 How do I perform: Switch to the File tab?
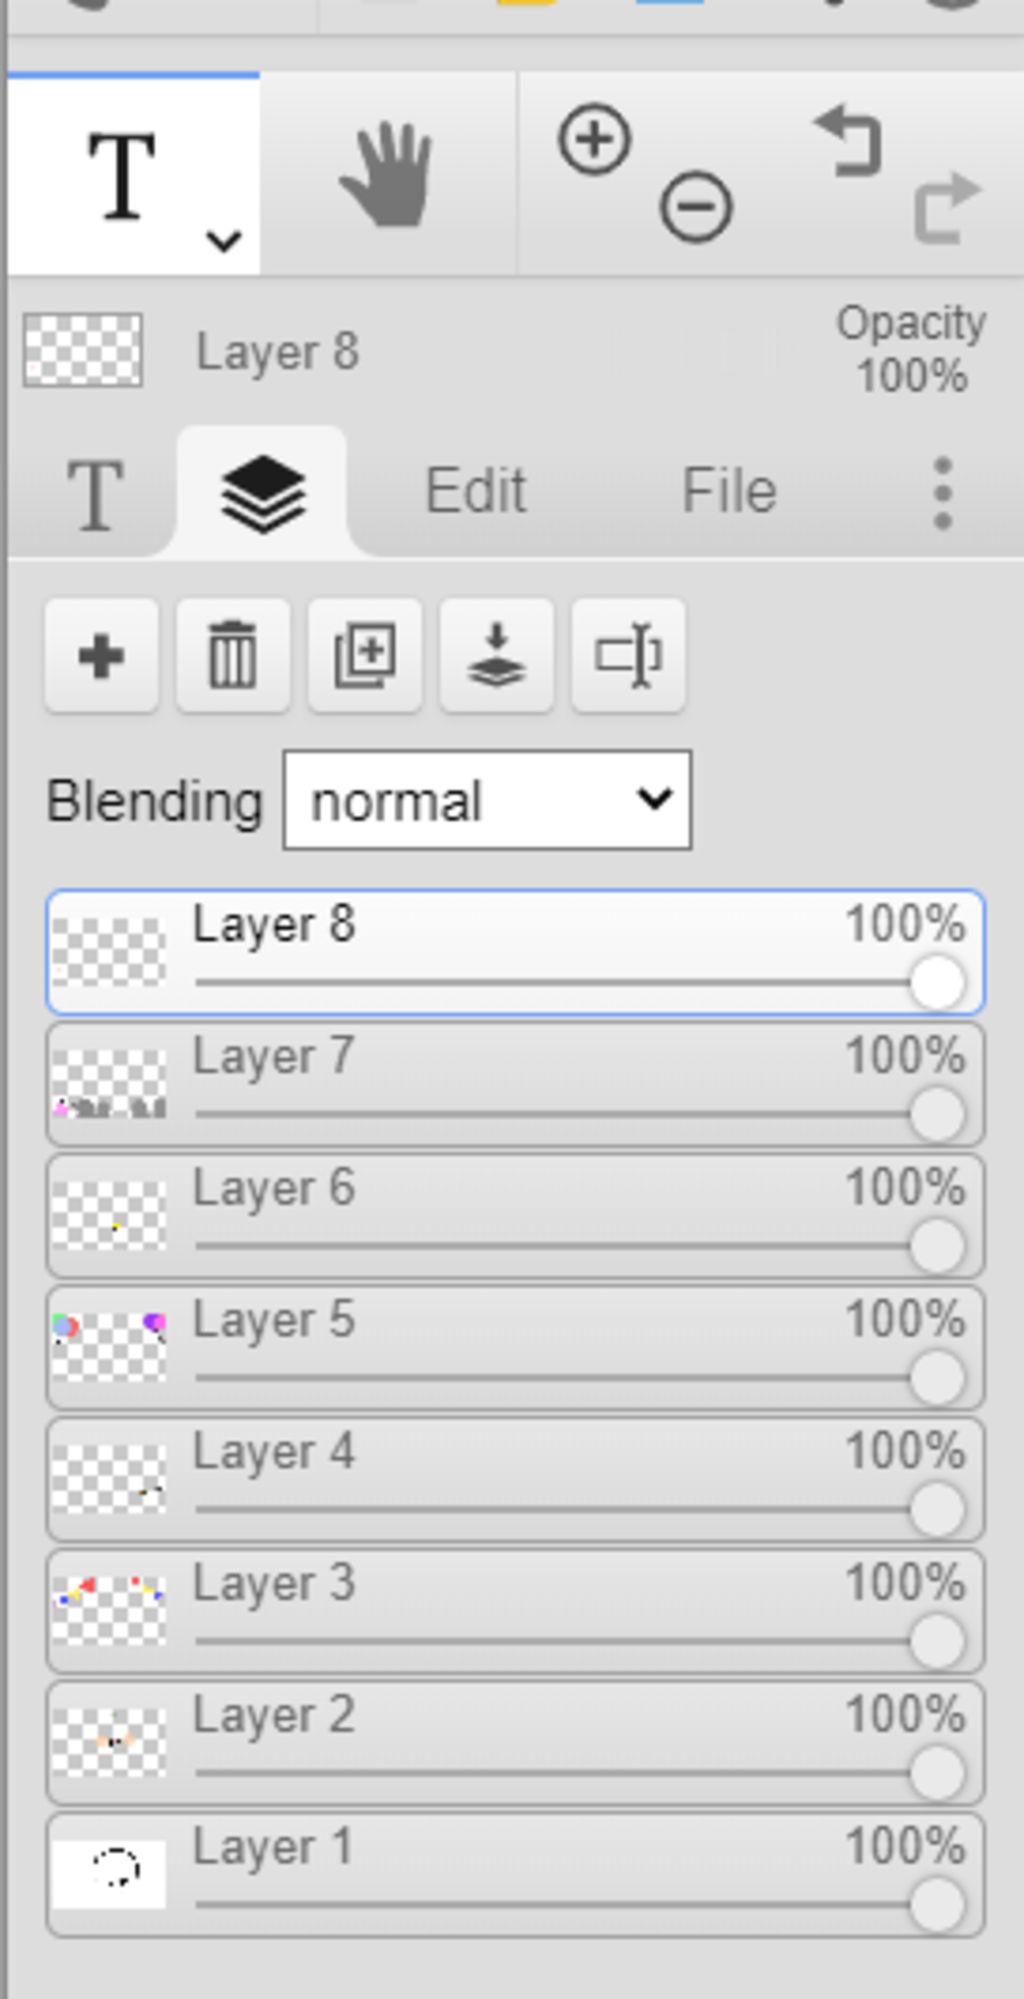pos(729,491)
